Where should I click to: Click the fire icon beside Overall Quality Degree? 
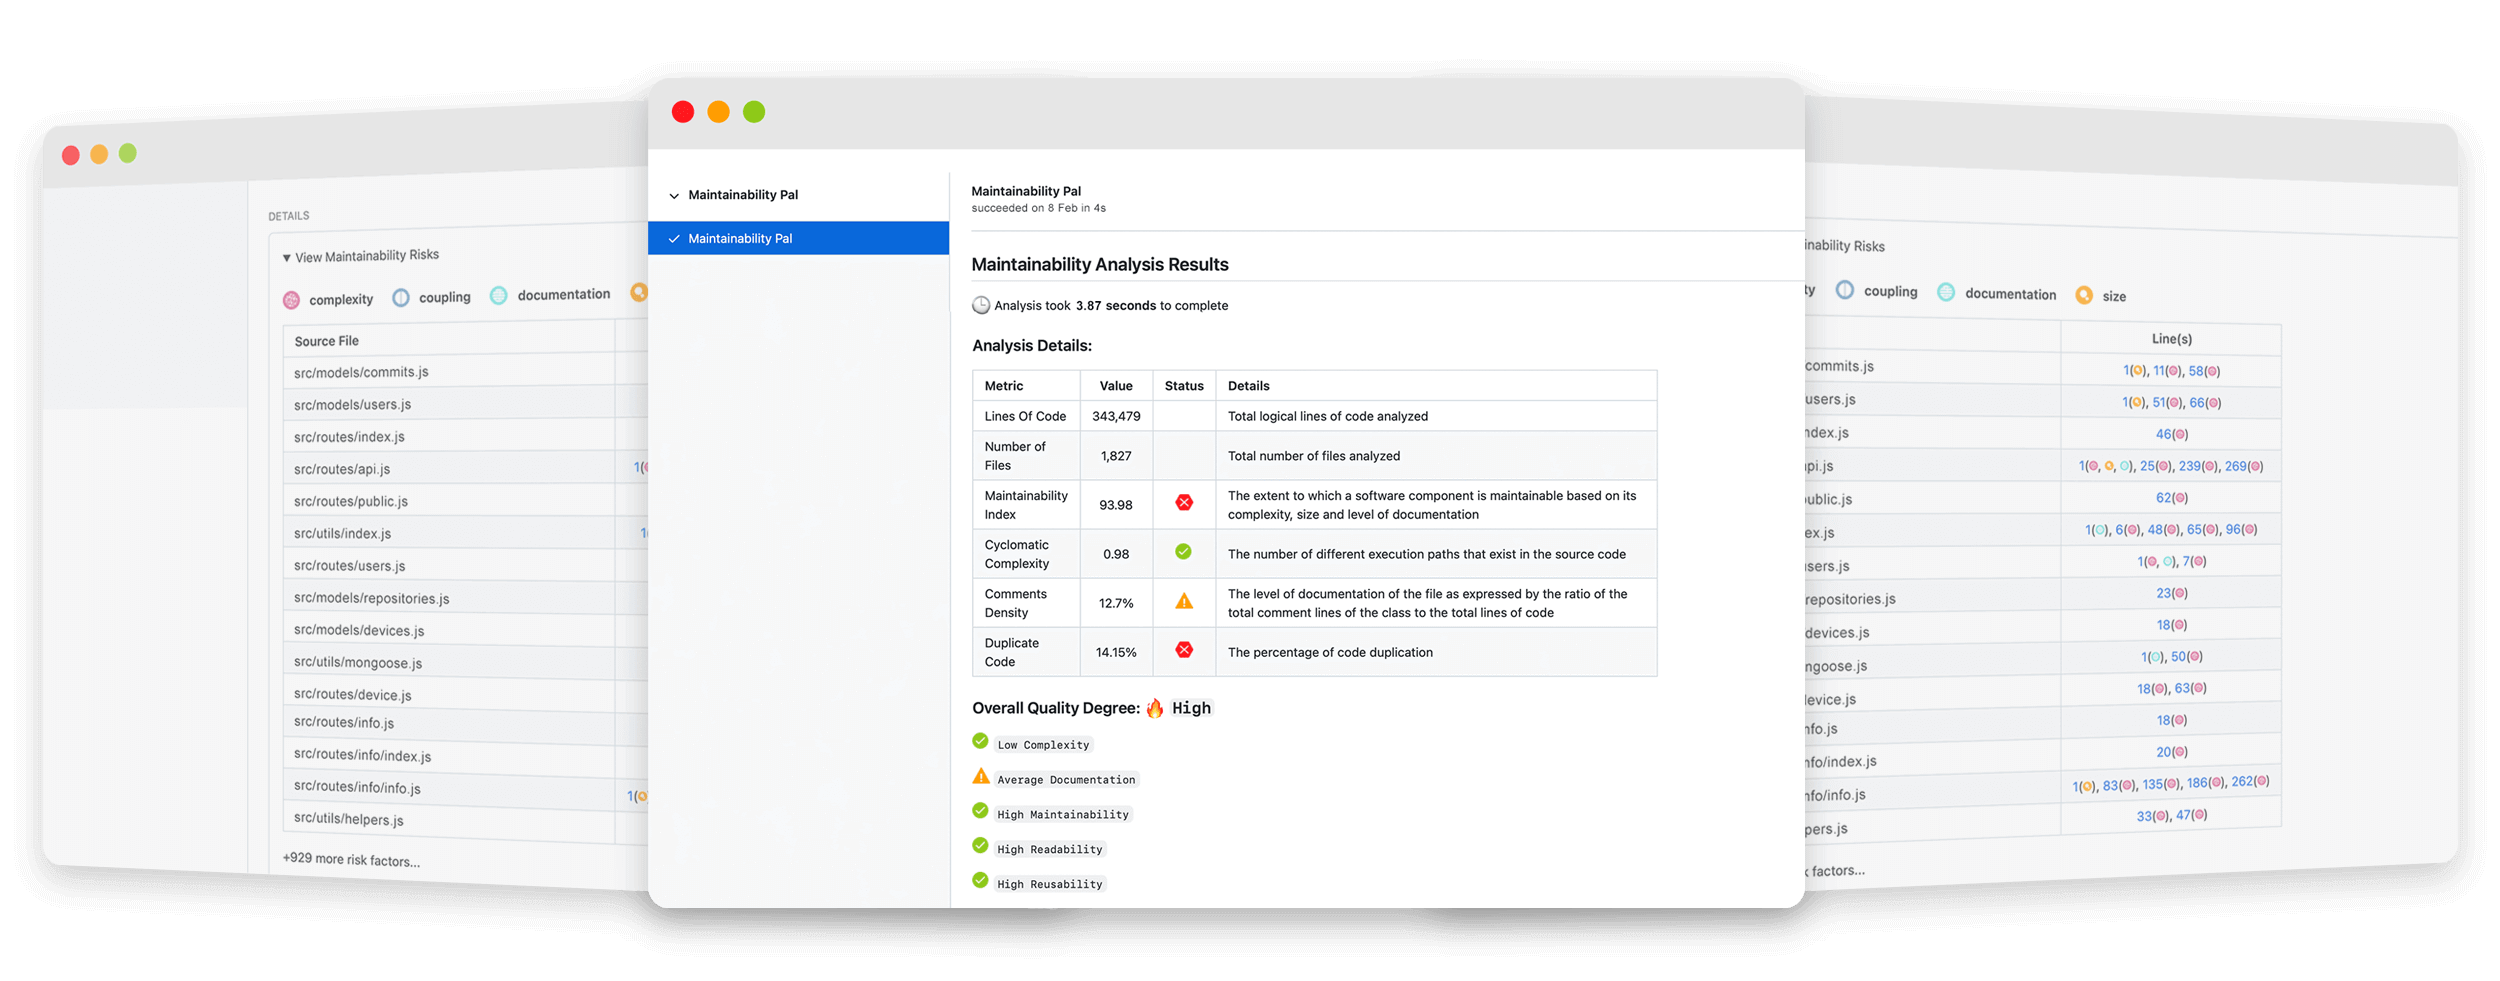(x=1155, y=708)
